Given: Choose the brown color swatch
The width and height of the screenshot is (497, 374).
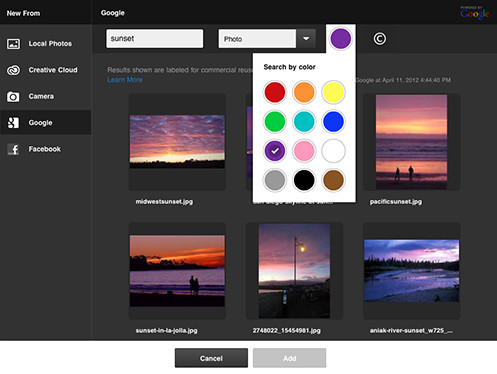Looking at the screenshot, I should pyautogui.click(x=333, y=180).
